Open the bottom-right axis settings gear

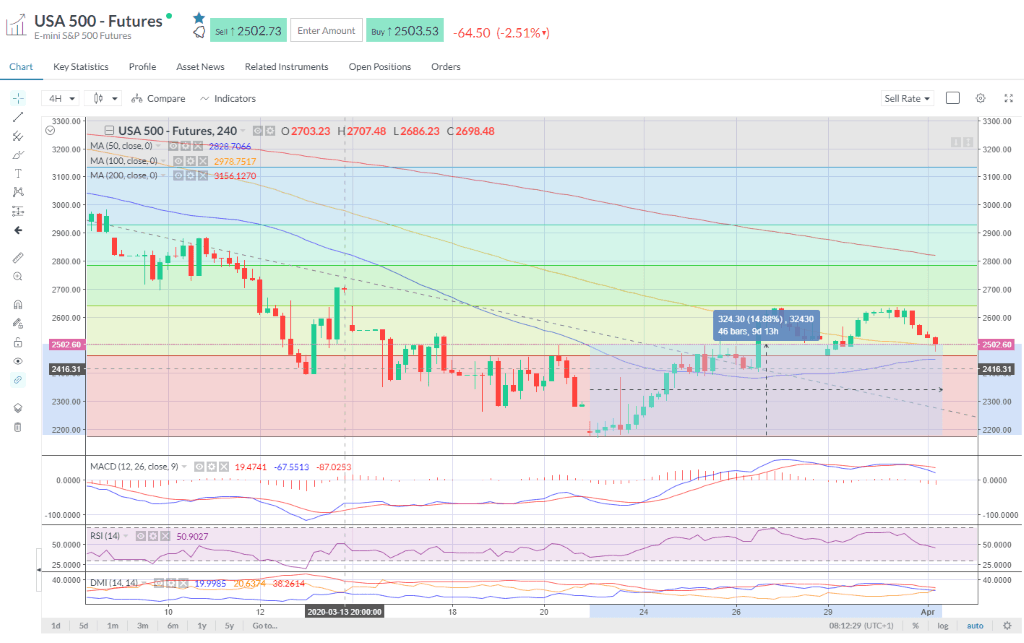1007,625
